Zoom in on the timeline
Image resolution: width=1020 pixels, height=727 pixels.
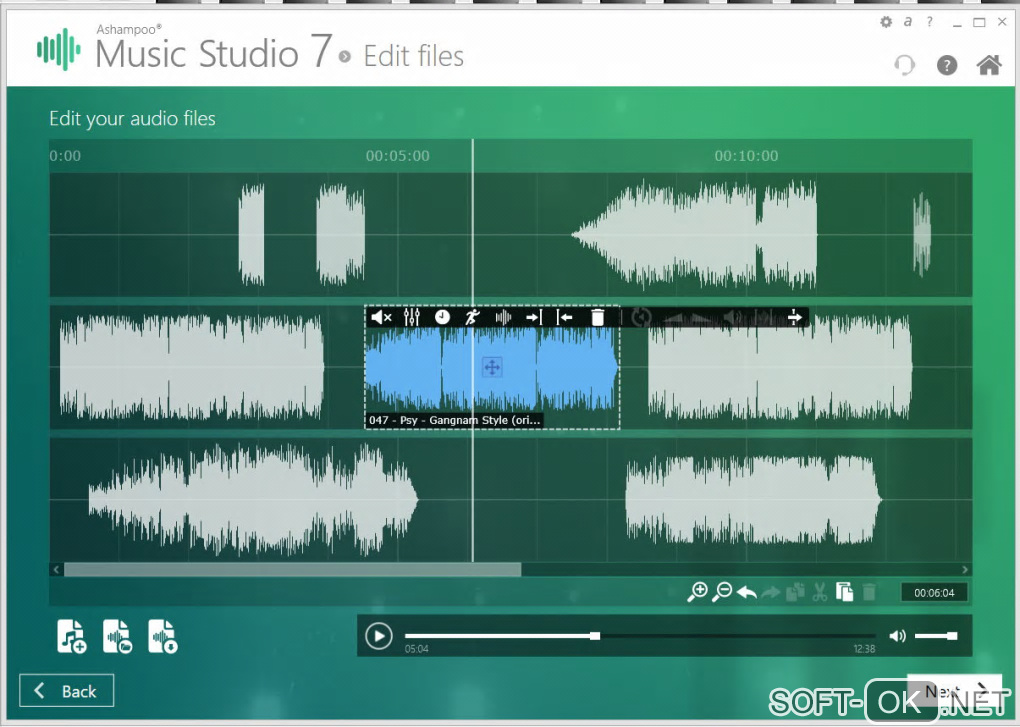(697, 592)
